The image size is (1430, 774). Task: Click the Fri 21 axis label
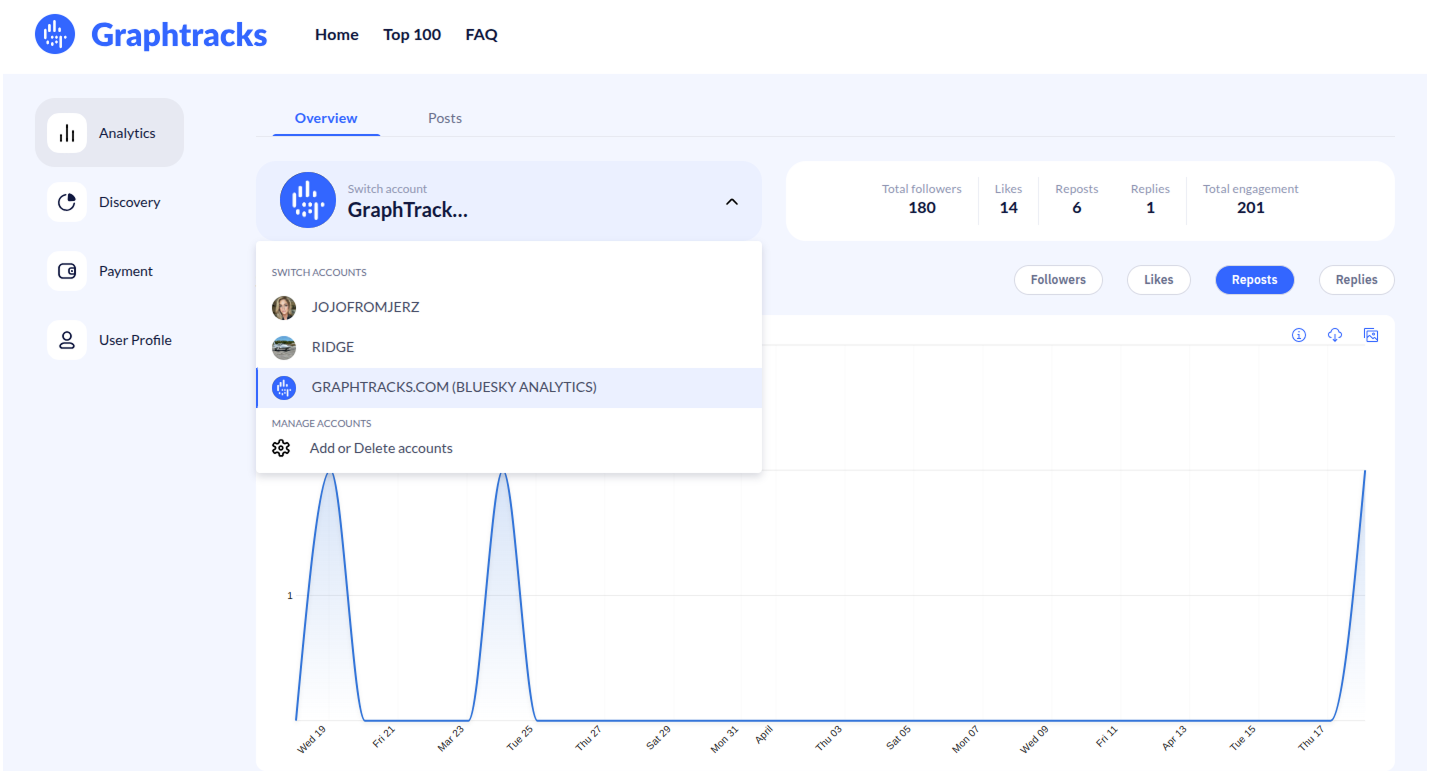384,737
